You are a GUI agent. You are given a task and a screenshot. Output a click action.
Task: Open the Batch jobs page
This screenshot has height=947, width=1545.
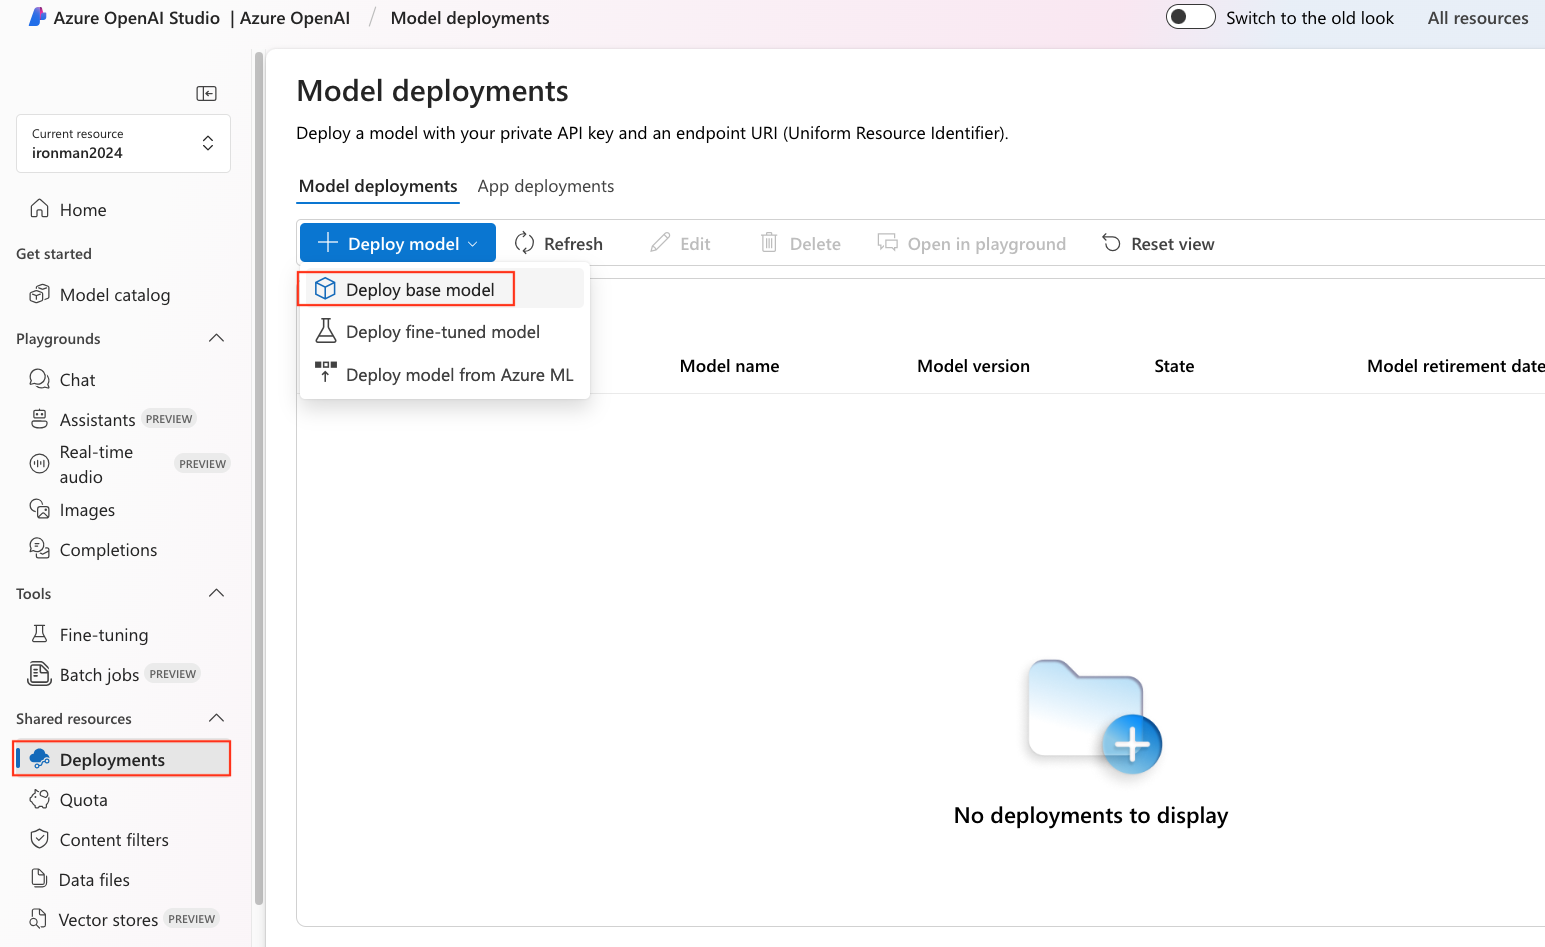(x=99, y=675)
